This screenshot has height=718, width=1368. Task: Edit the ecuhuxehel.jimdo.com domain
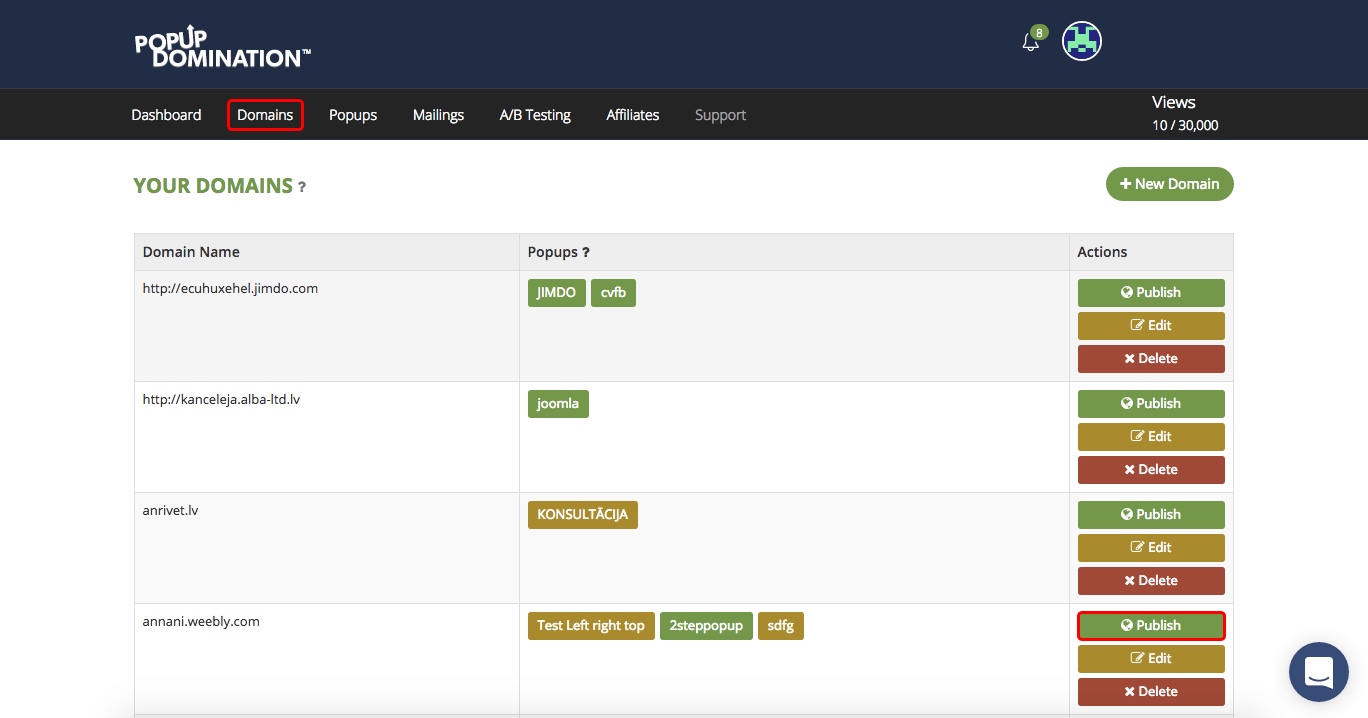pos(1151,325)
